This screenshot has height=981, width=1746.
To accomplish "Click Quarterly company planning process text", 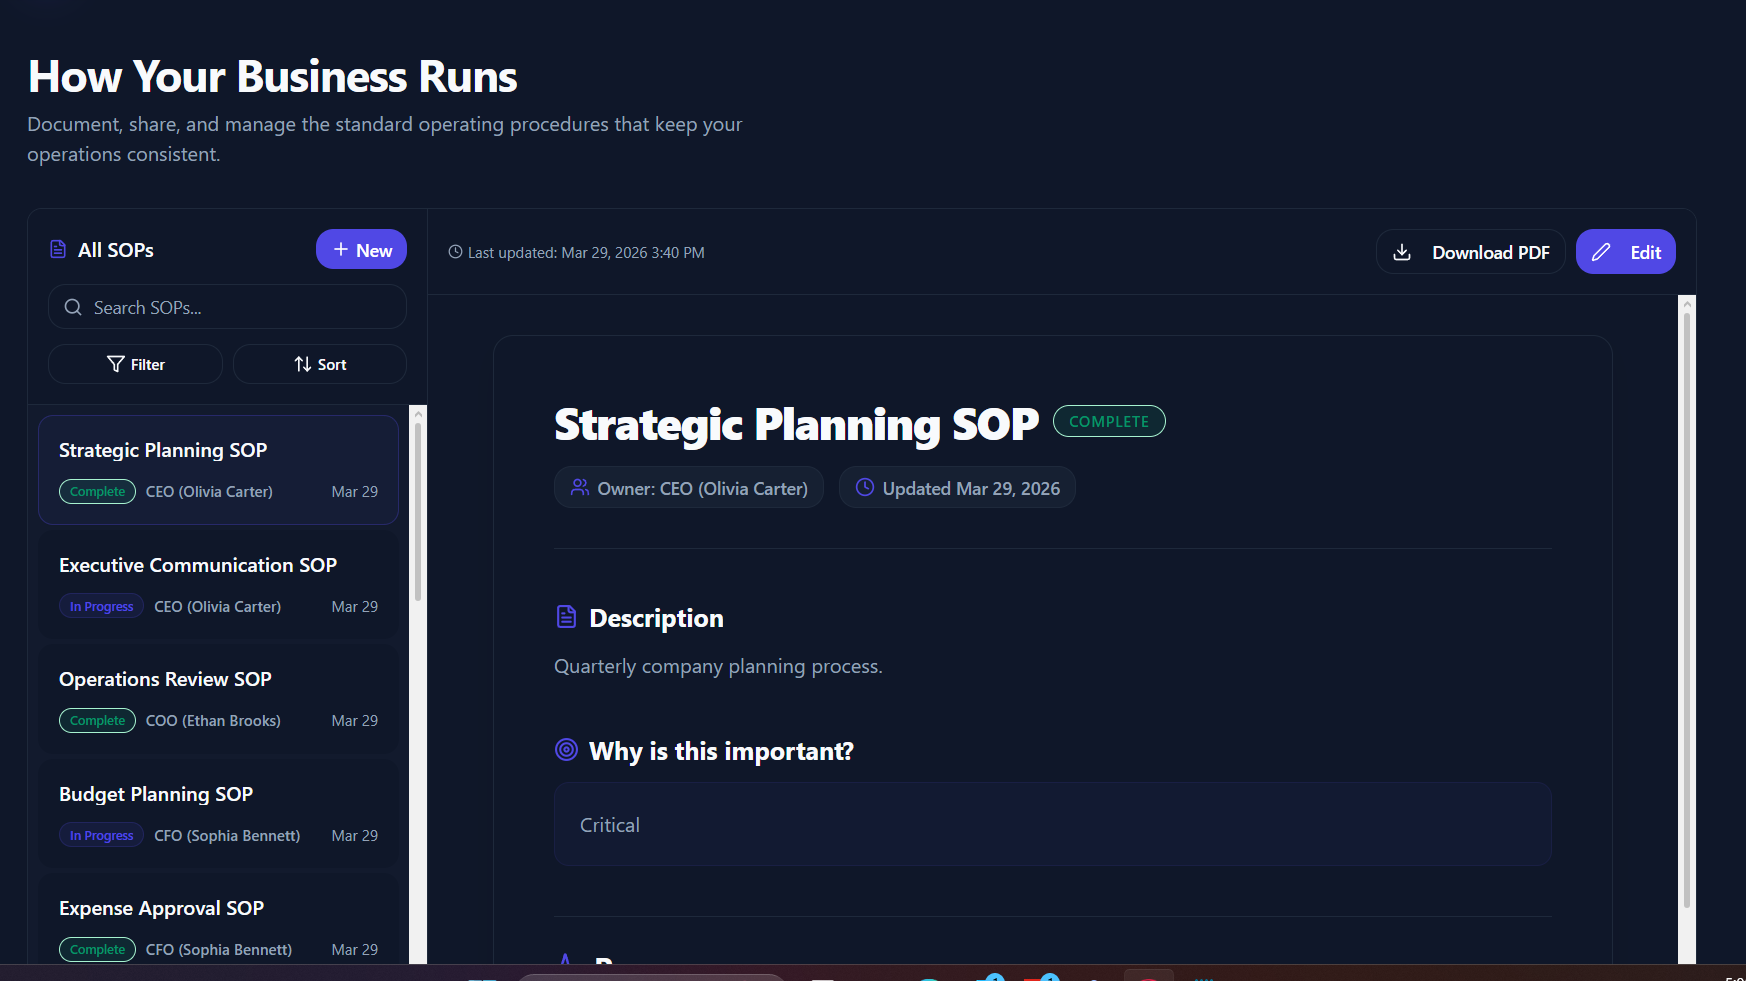I will (718, 666).
